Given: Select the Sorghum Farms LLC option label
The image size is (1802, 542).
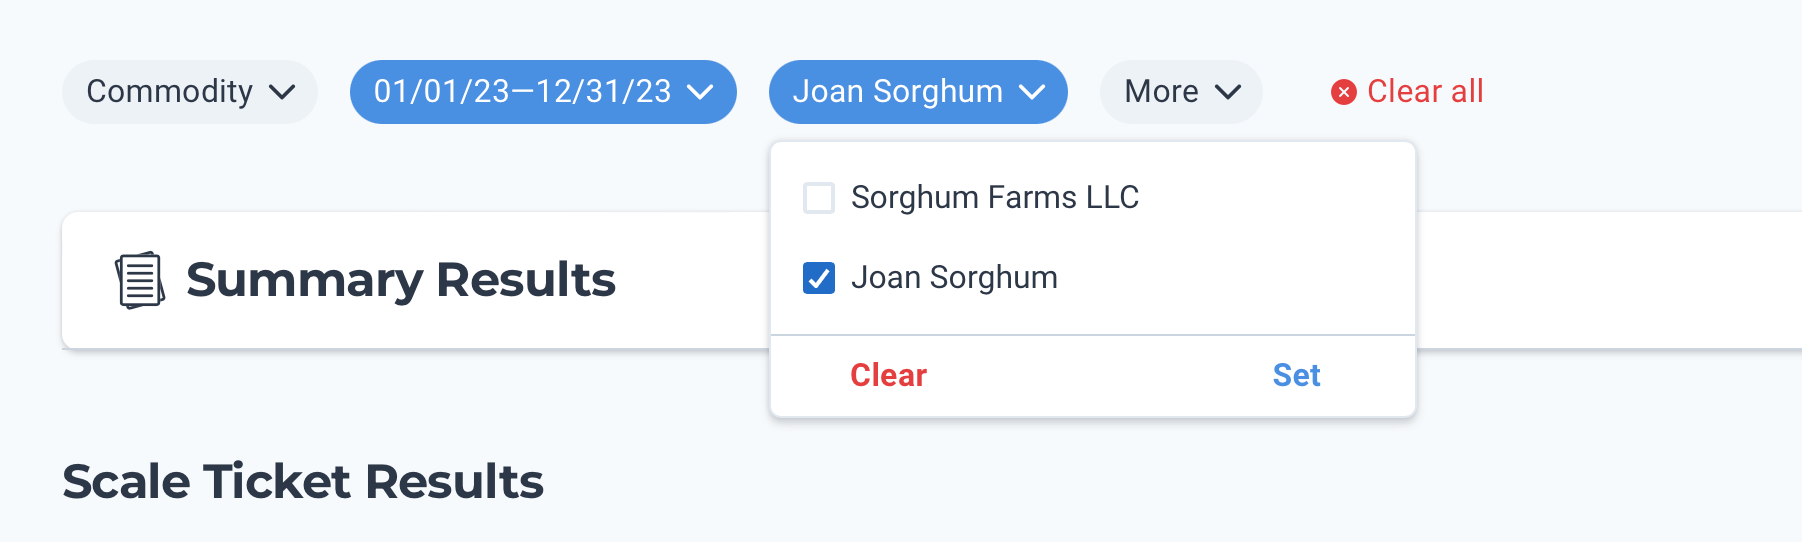Looking at the screenshot, I should pos(994,198).
